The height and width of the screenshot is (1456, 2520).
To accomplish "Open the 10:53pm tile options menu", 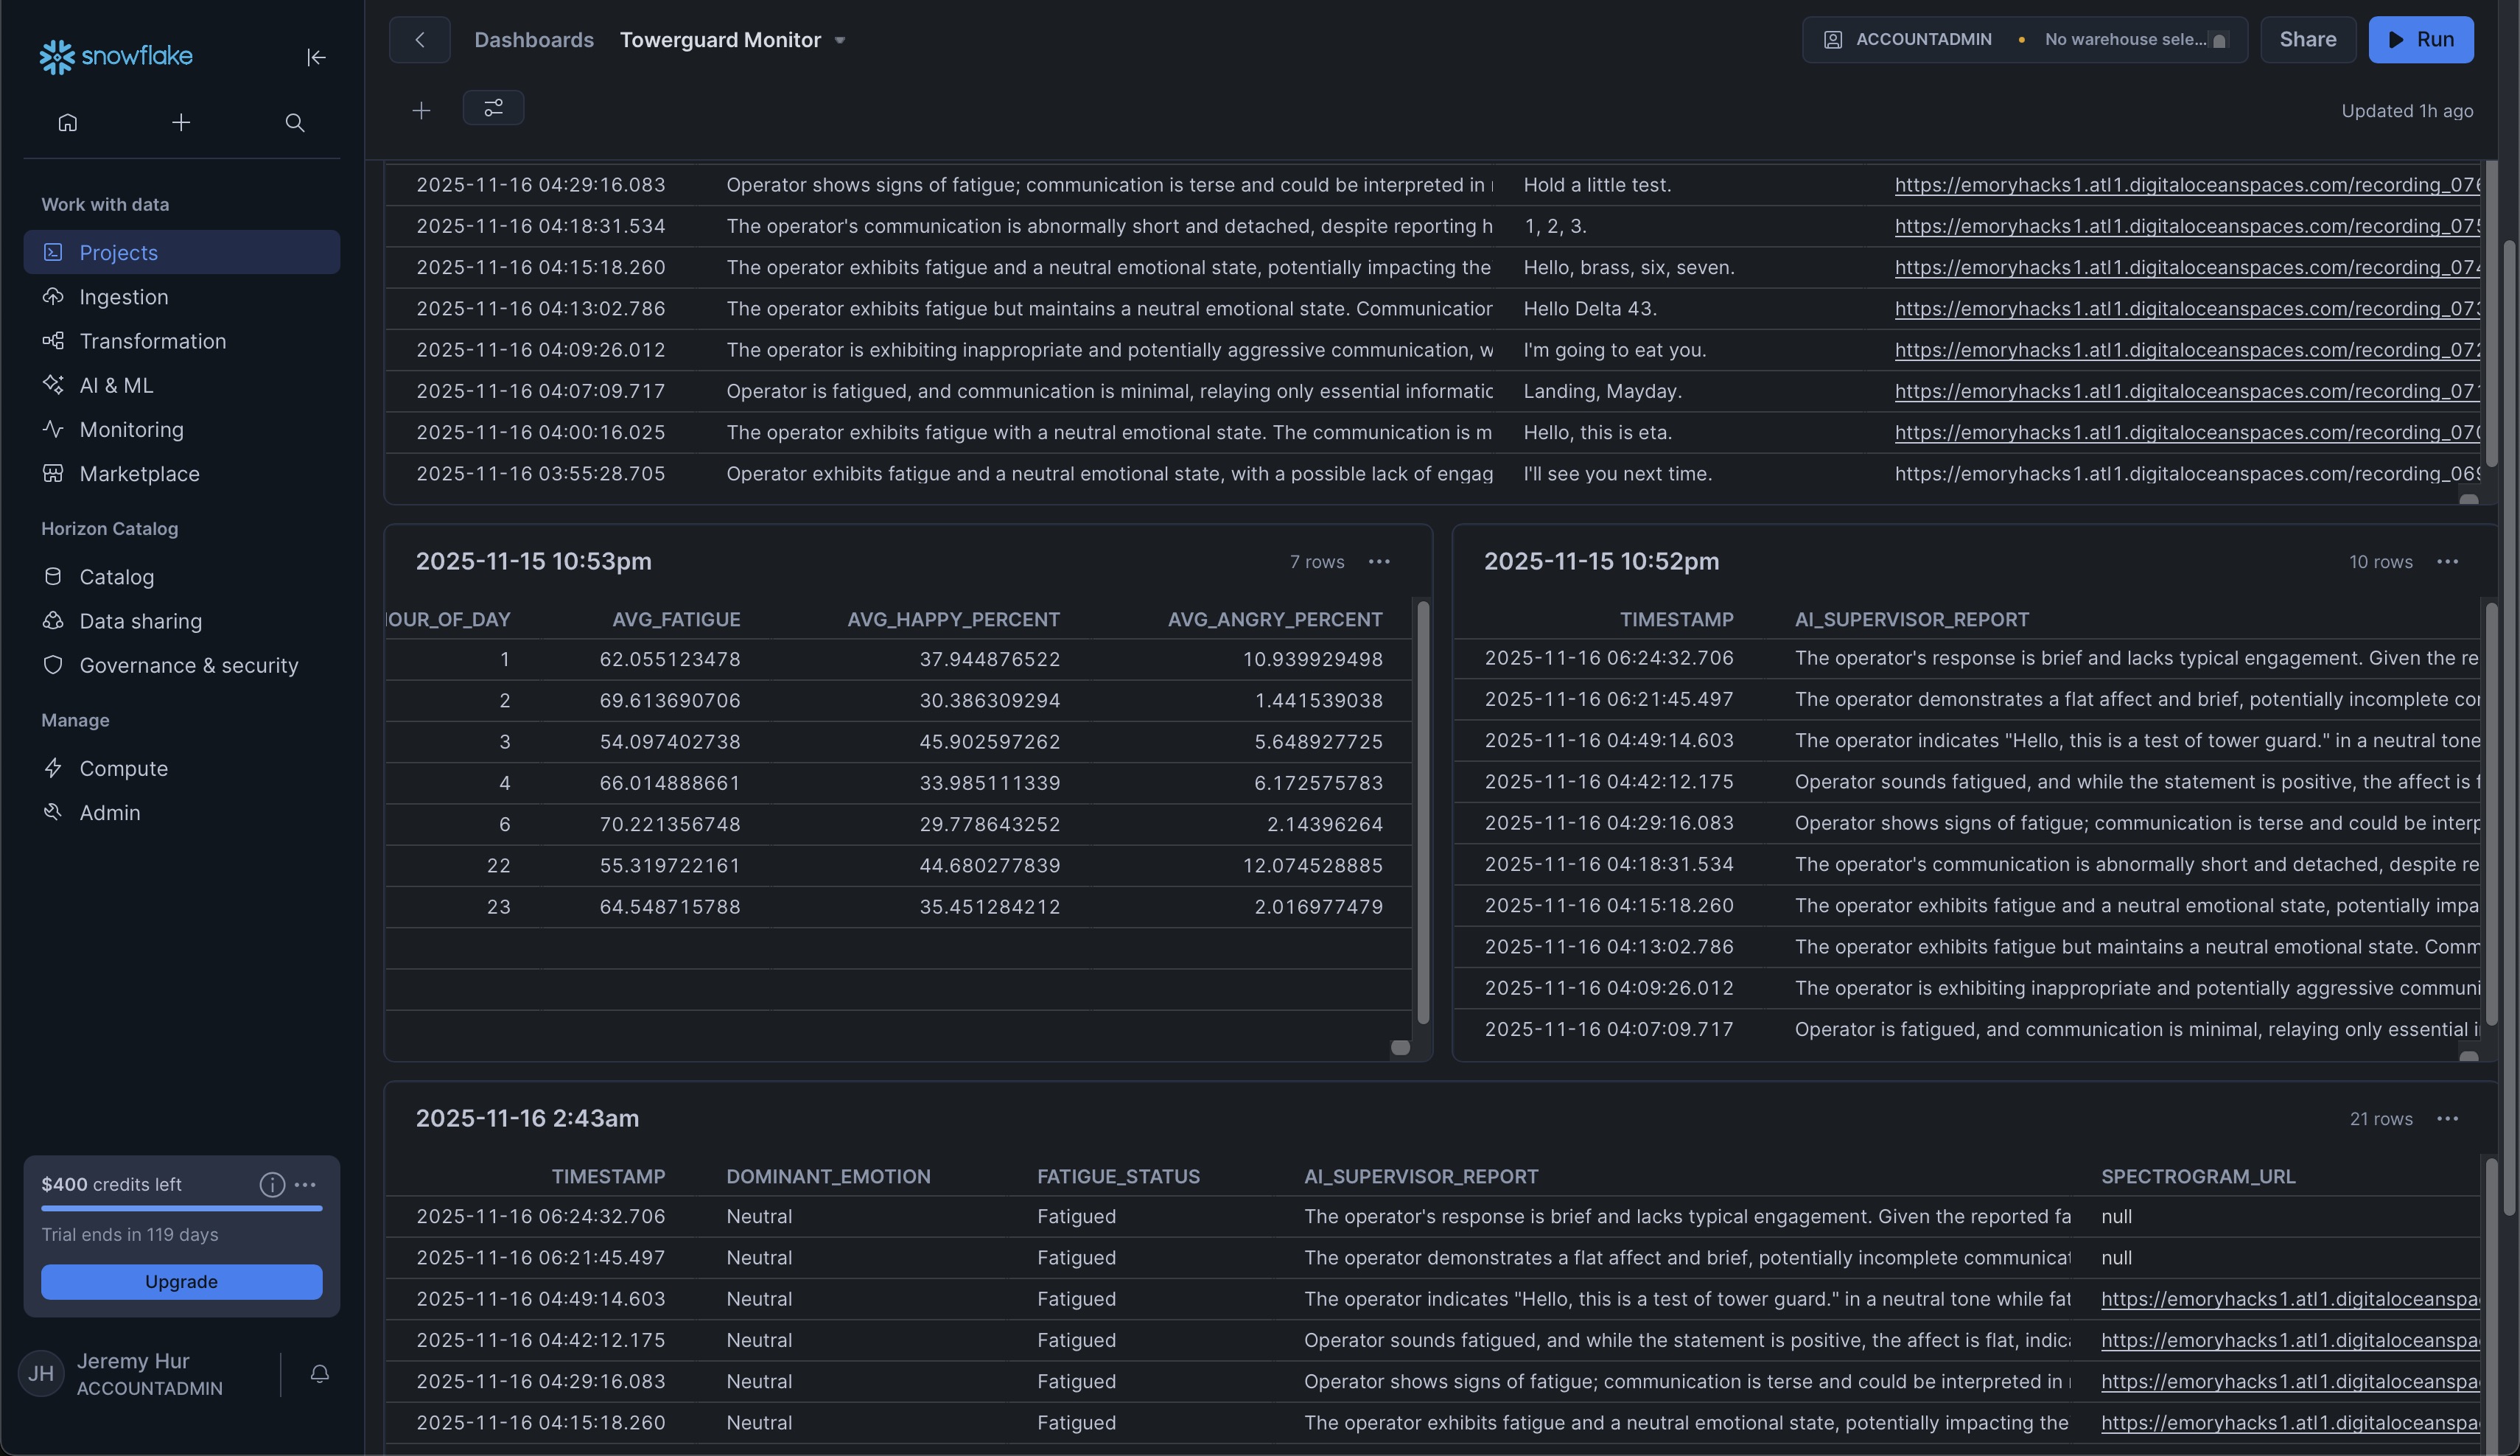I will tap(1379, 562).
